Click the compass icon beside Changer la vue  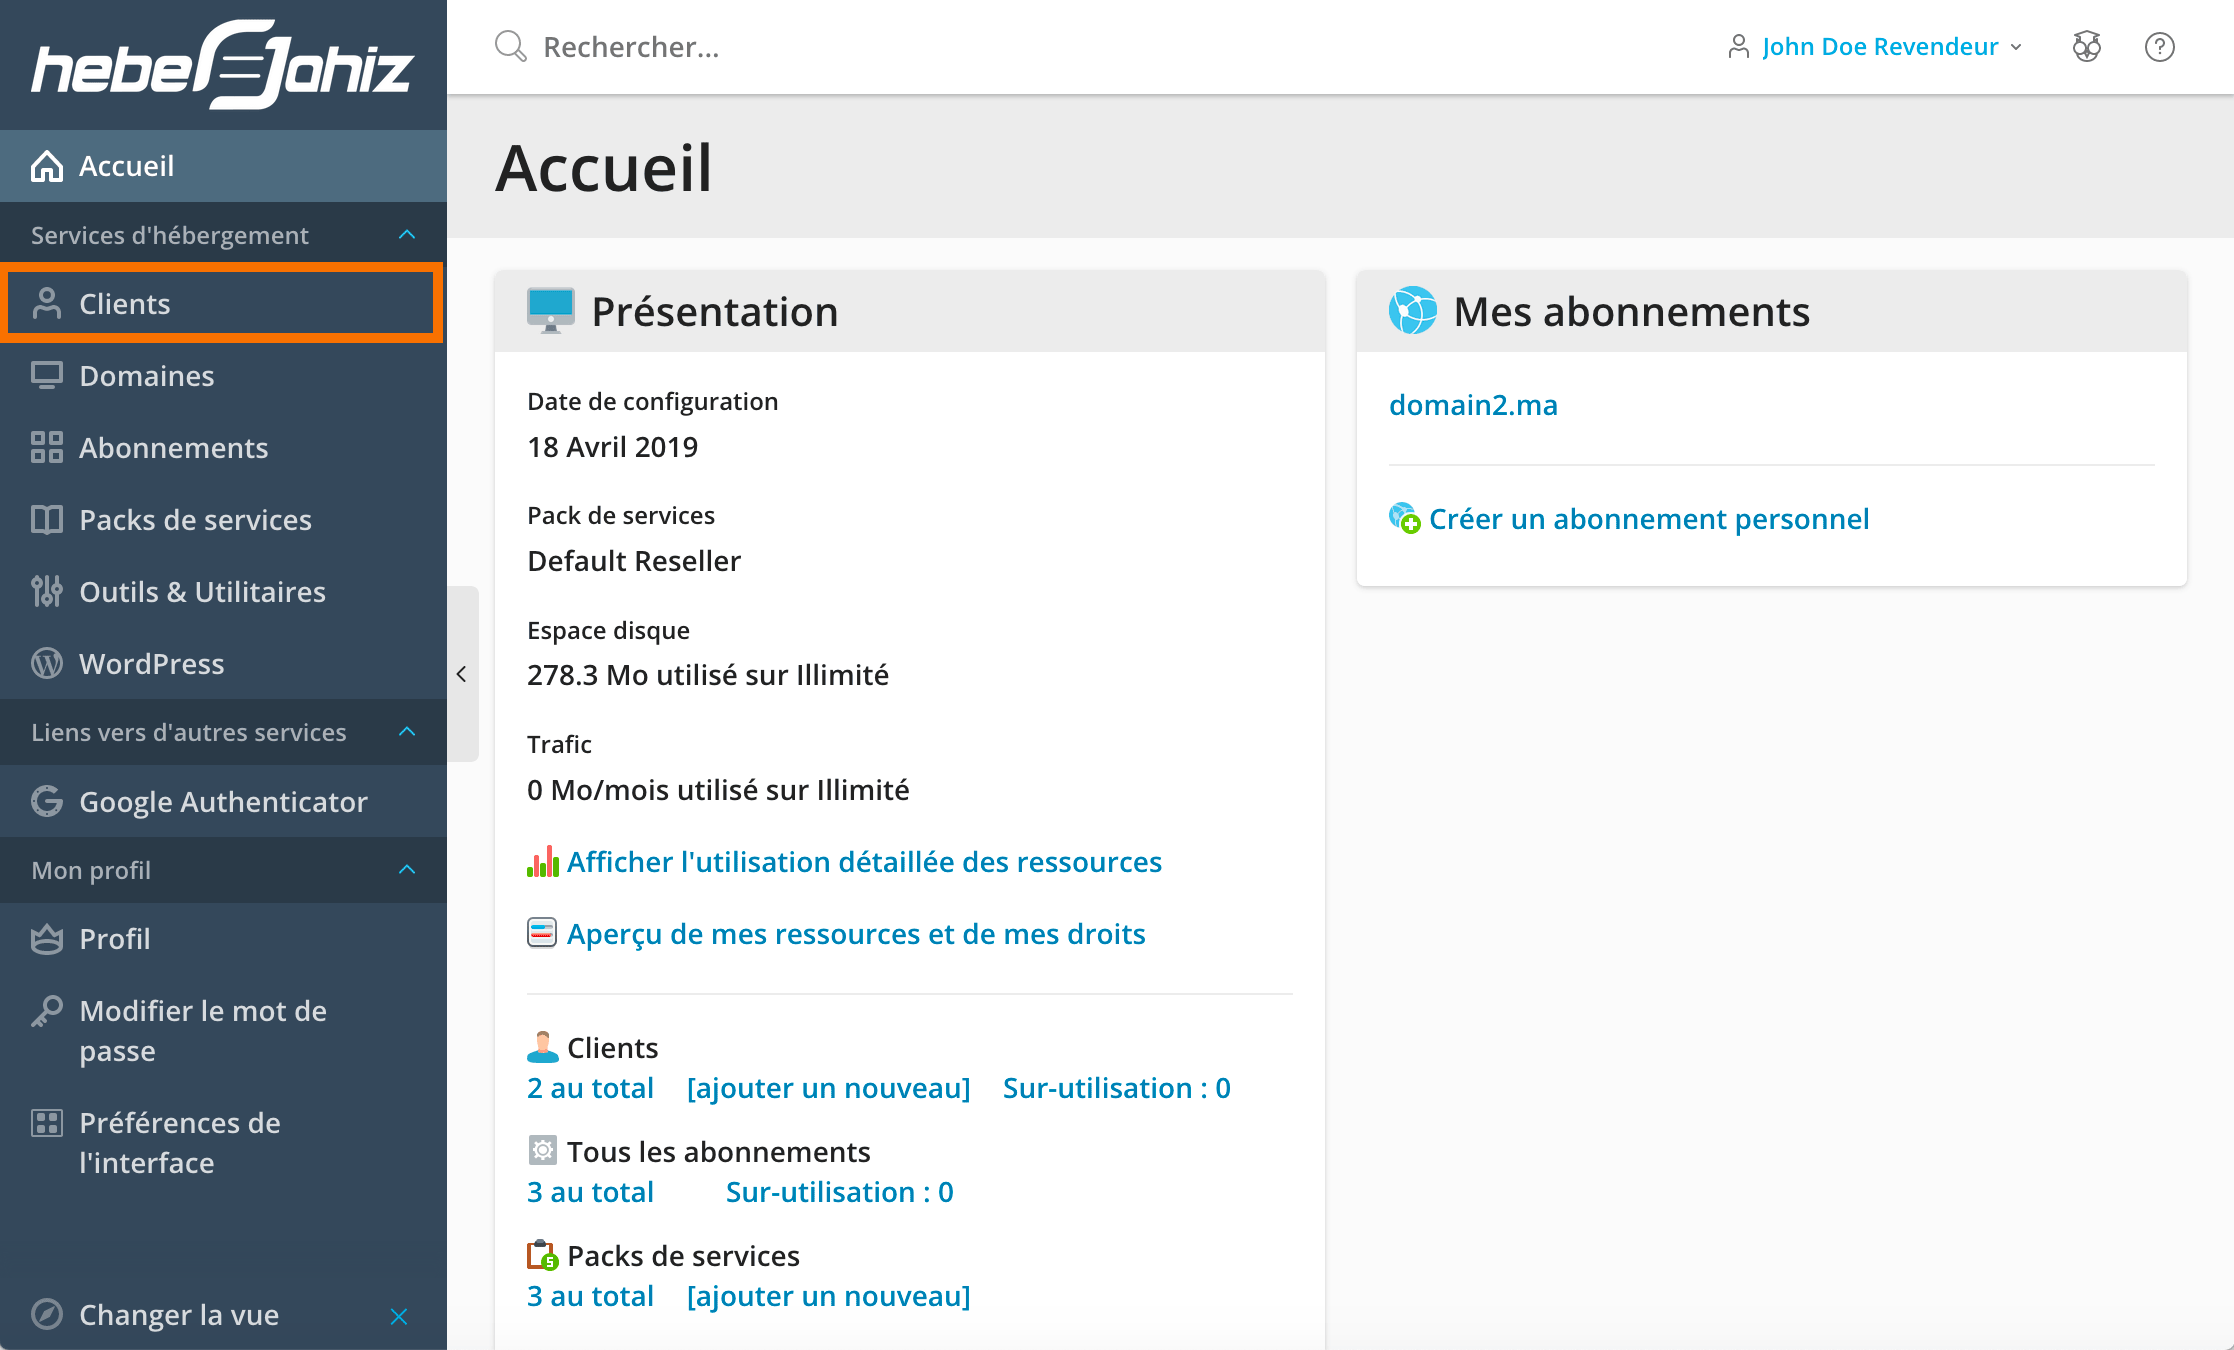click(x=47, y=1314)
